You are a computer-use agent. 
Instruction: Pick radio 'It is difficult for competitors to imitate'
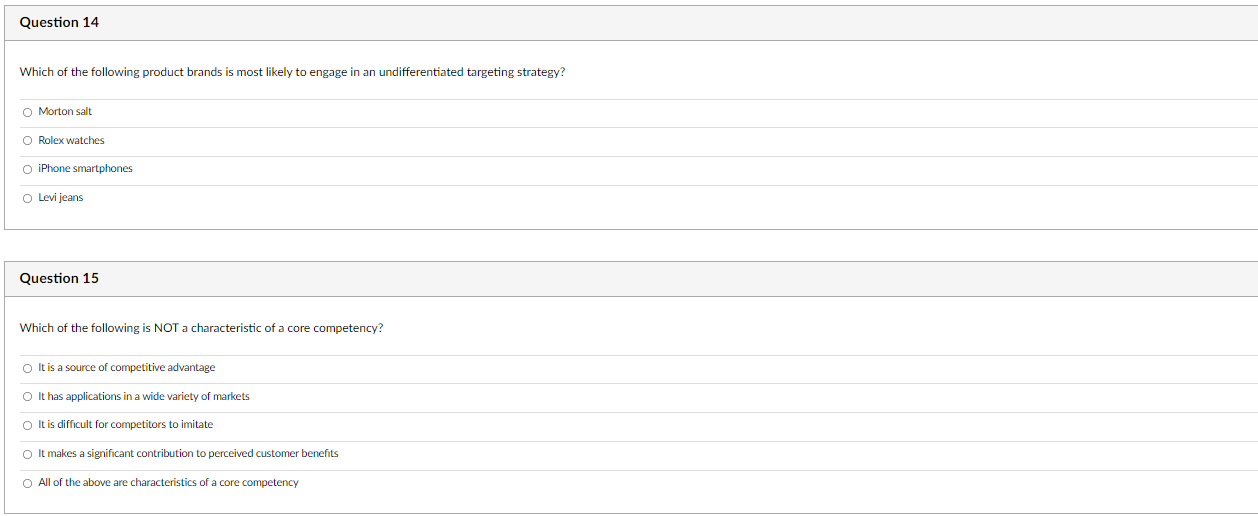(28, 425)
